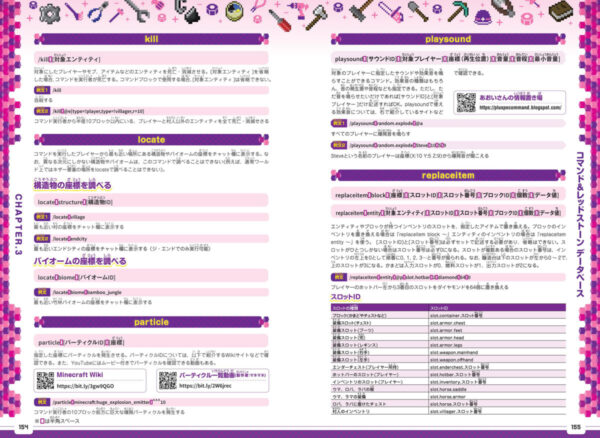The image size is (600, 438).
Task: Click the 構造物の座標を調べる subheading
Action: (x=72, y=186)
